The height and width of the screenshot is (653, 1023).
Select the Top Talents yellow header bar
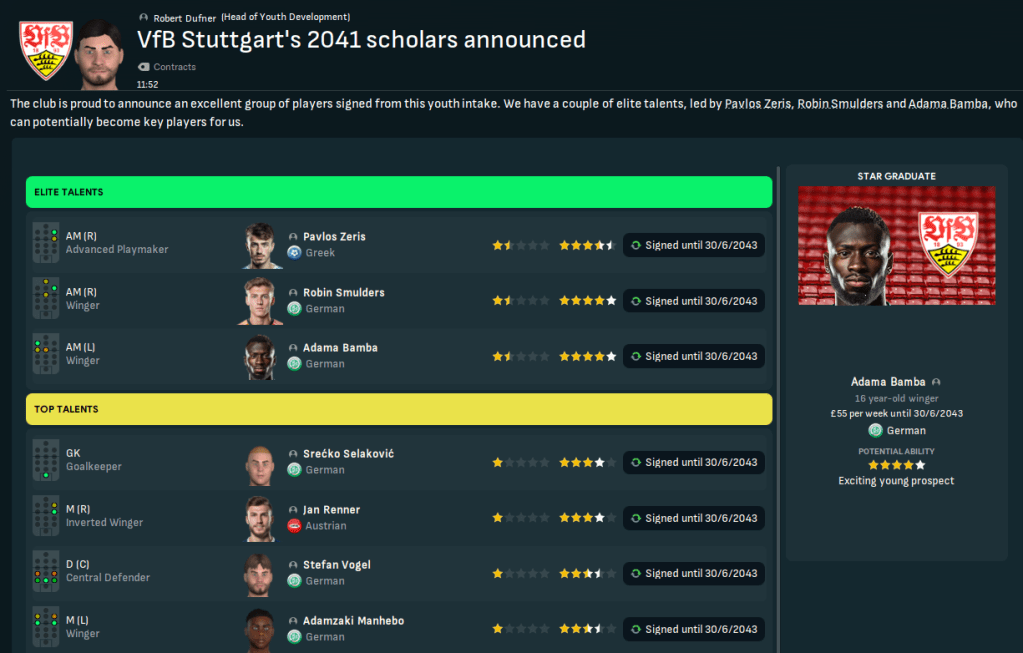pos(398,409)
